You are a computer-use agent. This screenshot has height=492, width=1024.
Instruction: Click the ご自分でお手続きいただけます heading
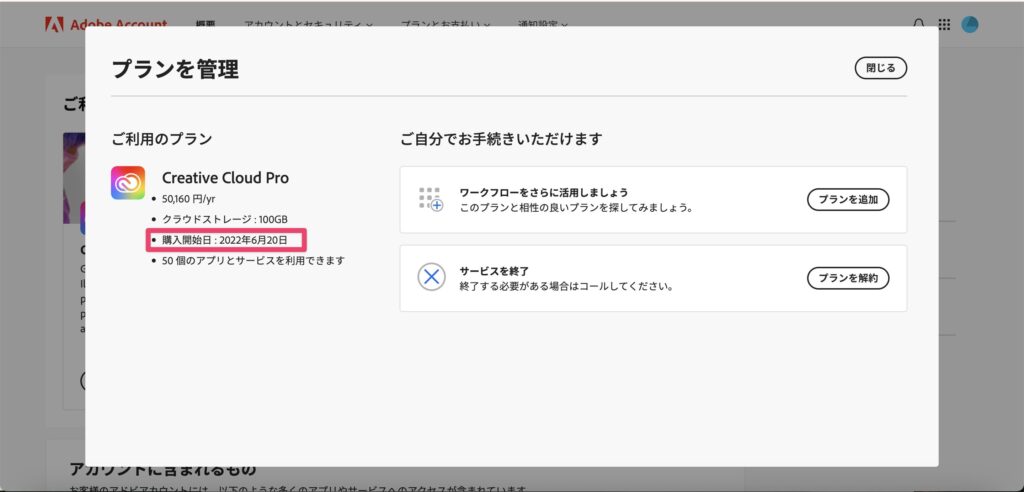point(501,139)
